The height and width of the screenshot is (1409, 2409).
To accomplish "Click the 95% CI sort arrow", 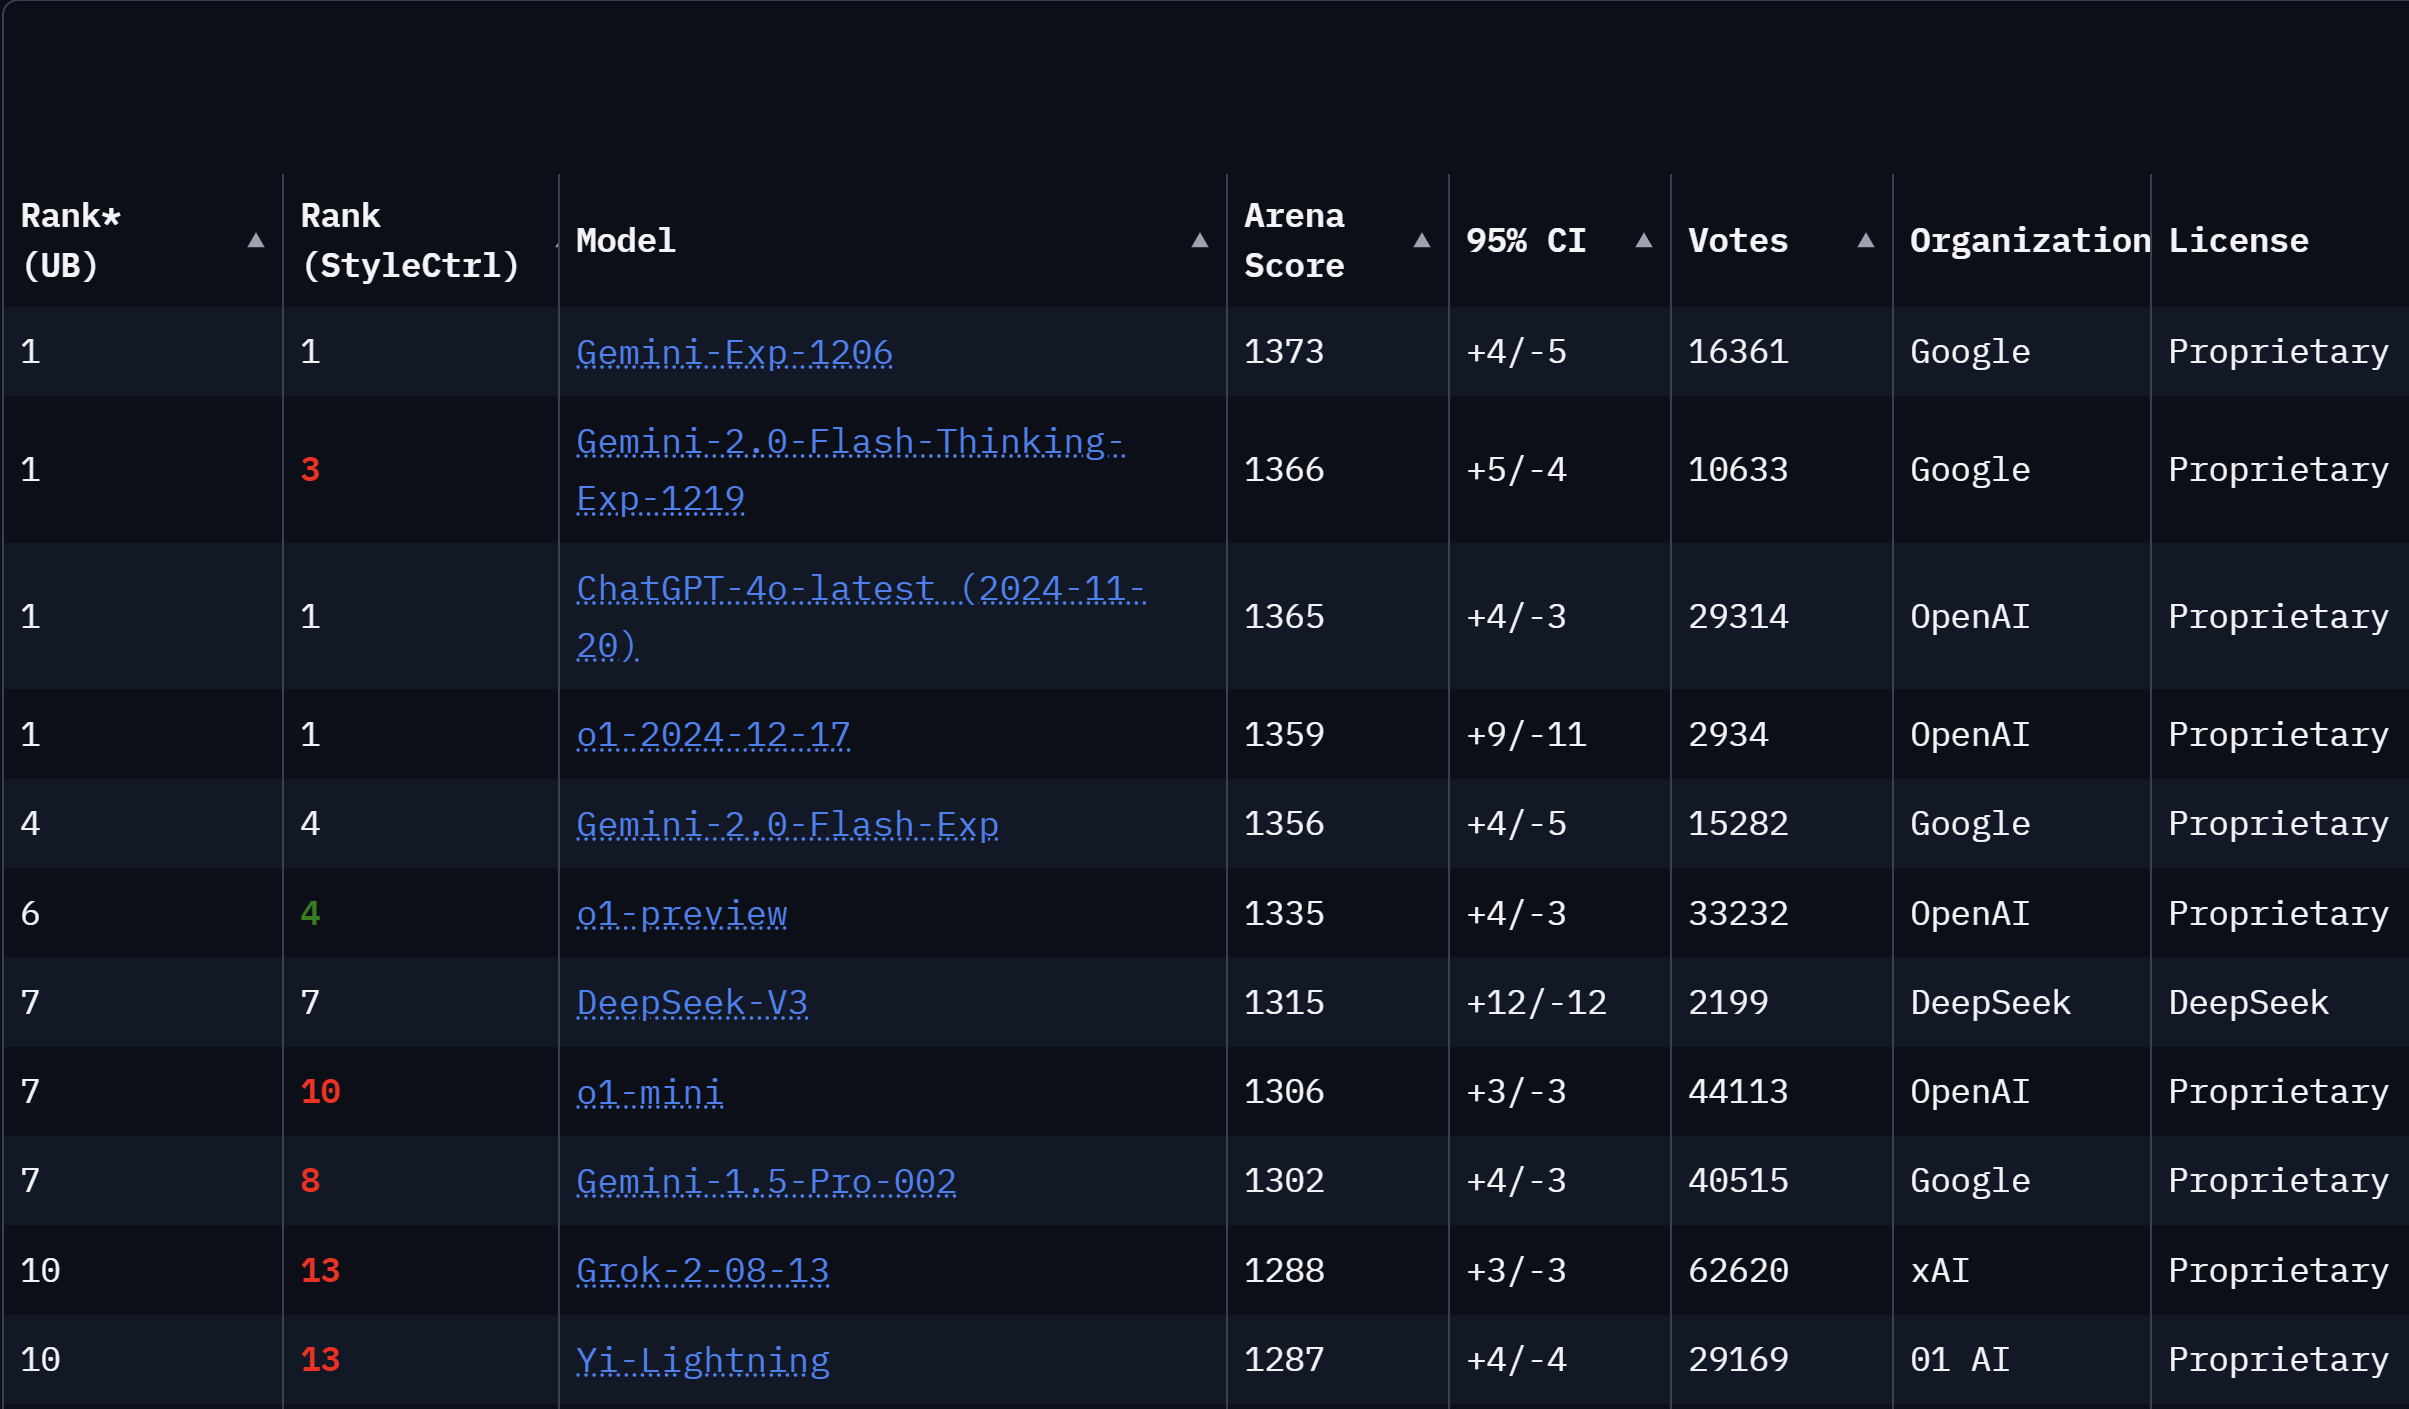I will point(1643,240).
